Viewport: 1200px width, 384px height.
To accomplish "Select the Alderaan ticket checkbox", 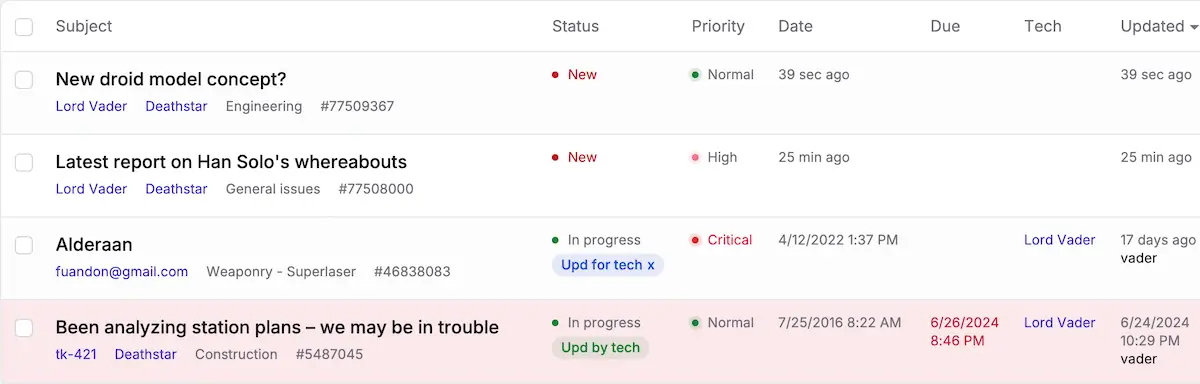I will click(24, 245).
